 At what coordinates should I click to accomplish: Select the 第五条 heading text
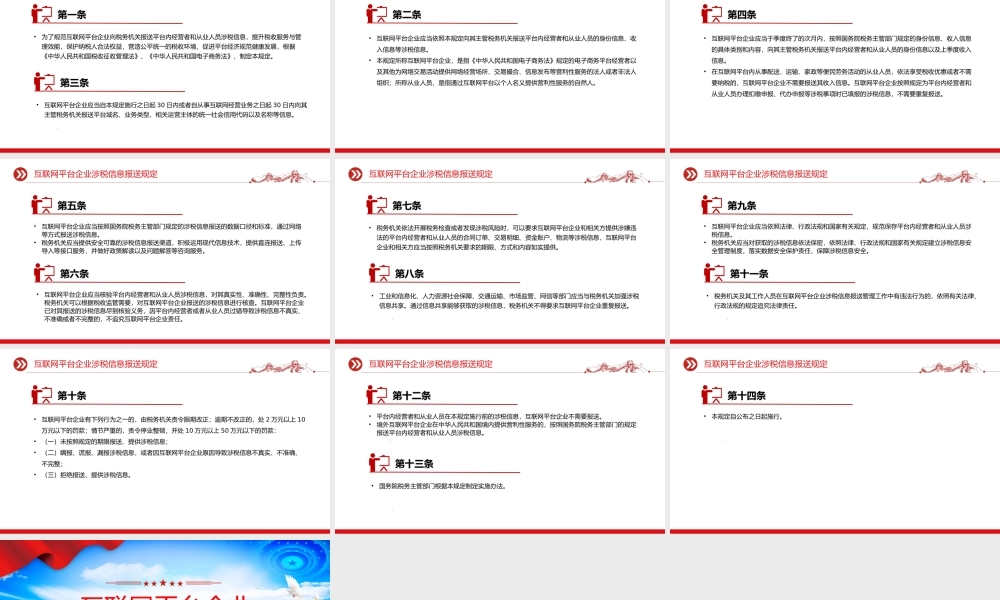click(73, 205)
